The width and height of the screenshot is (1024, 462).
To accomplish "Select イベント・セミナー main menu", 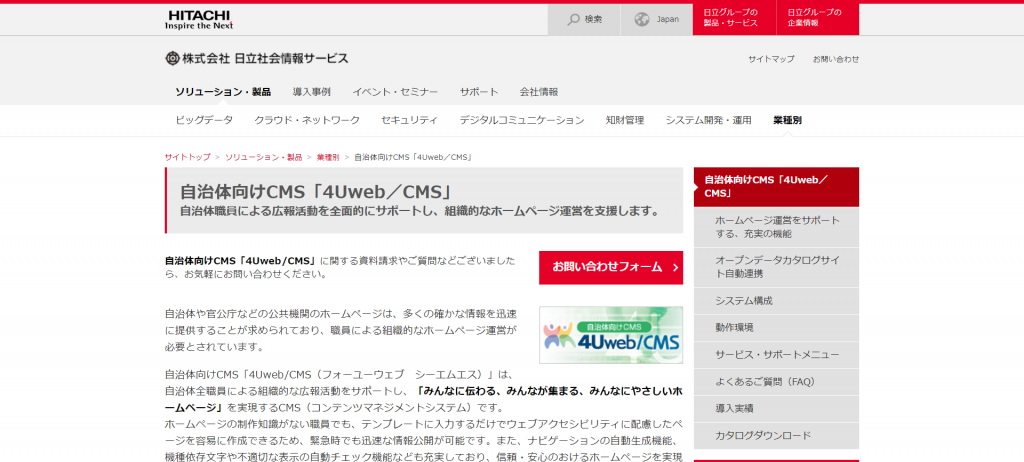I will (395, 92).
